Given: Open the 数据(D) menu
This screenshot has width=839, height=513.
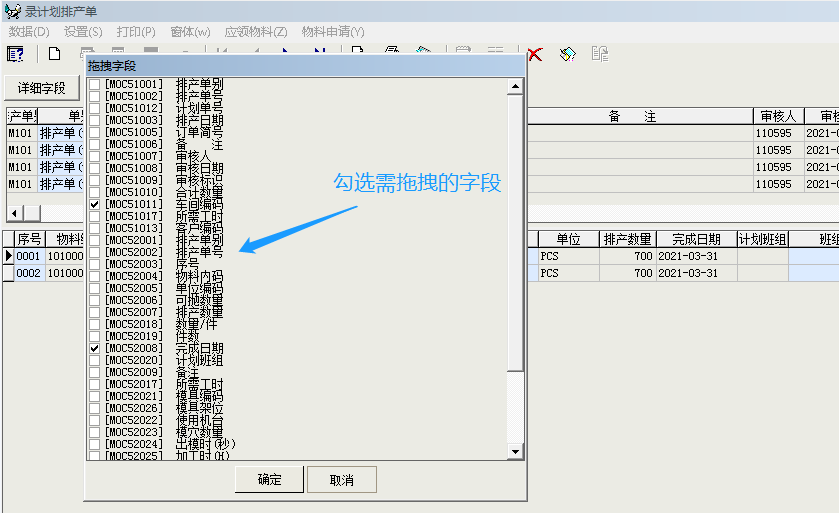Looking at the screenshot, I should tap(29, 32).
